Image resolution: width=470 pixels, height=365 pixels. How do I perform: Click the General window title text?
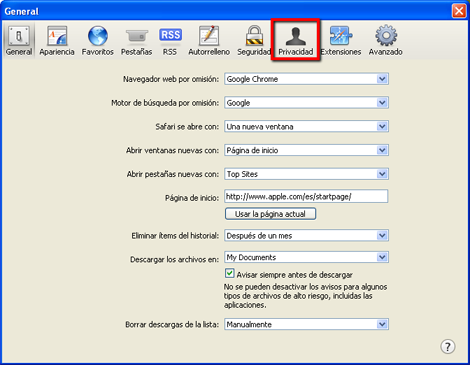[21, 11]
